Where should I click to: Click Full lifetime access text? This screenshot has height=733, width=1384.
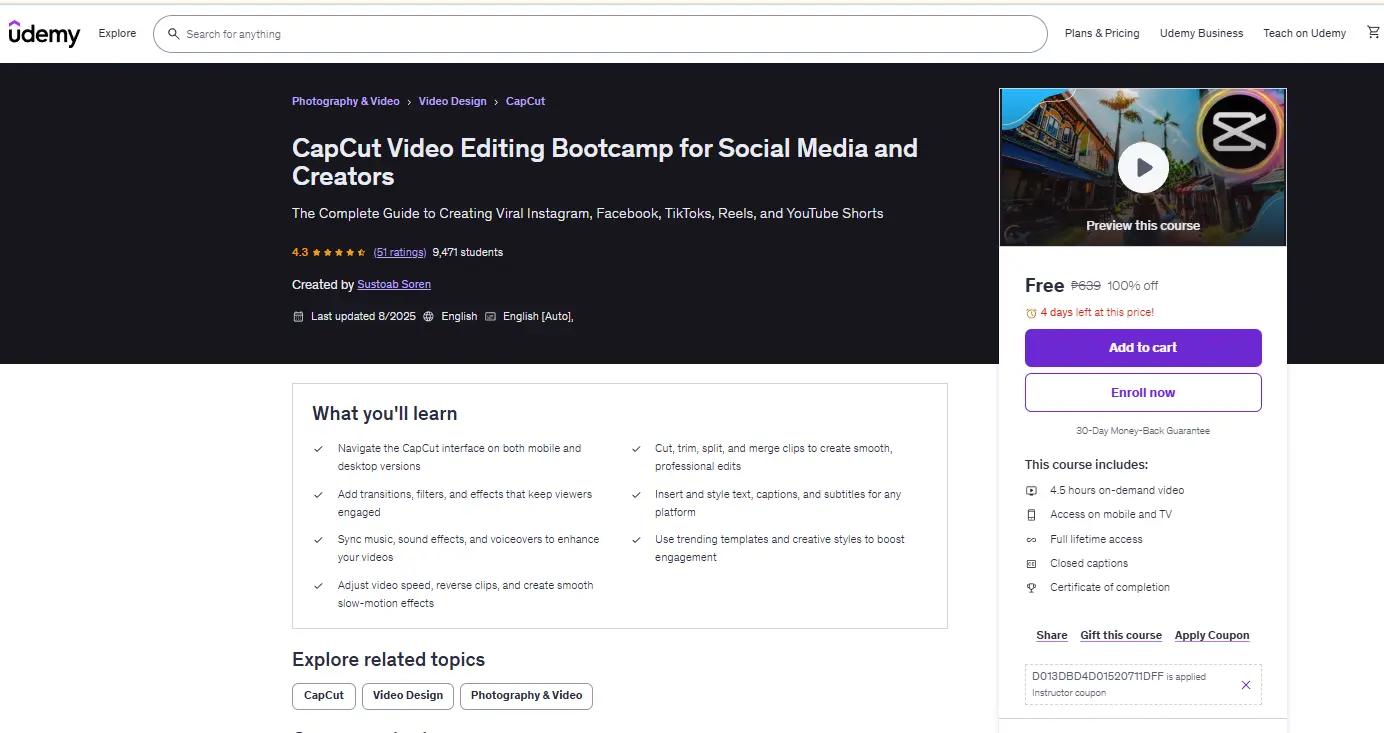pyautogui.click(x=1096, y=539)
